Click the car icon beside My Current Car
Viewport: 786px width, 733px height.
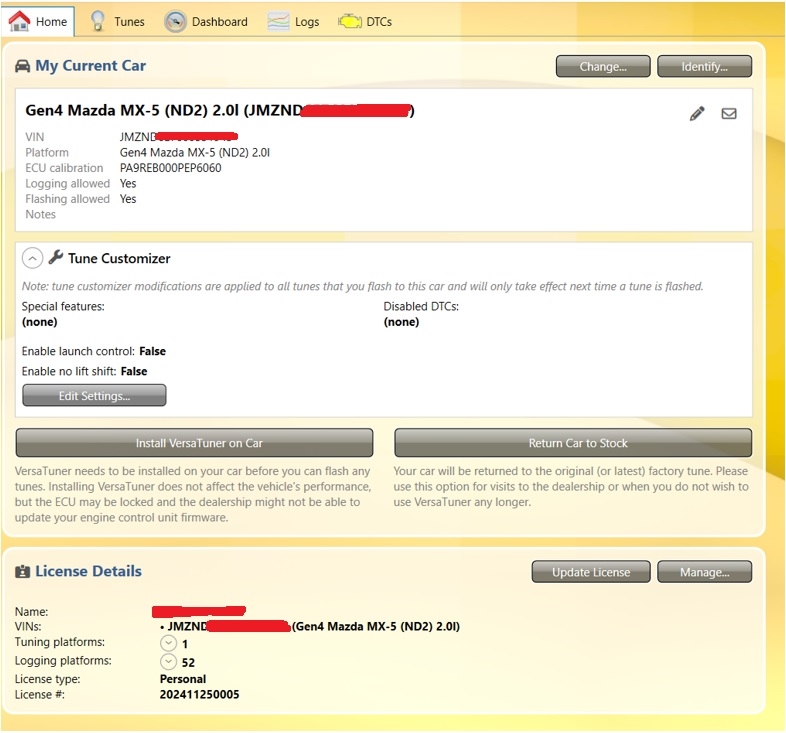click(23, 66)
